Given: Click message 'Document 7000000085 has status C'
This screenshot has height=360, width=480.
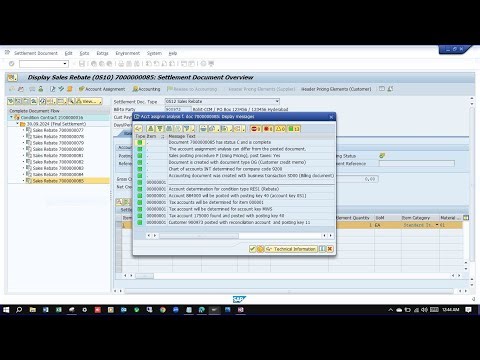Looking at the screenshot, I should point(220,142).
